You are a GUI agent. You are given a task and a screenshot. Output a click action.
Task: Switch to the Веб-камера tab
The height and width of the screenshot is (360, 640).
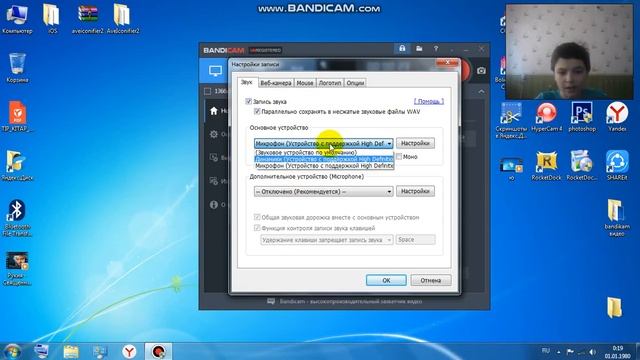[x=276, y=83]
